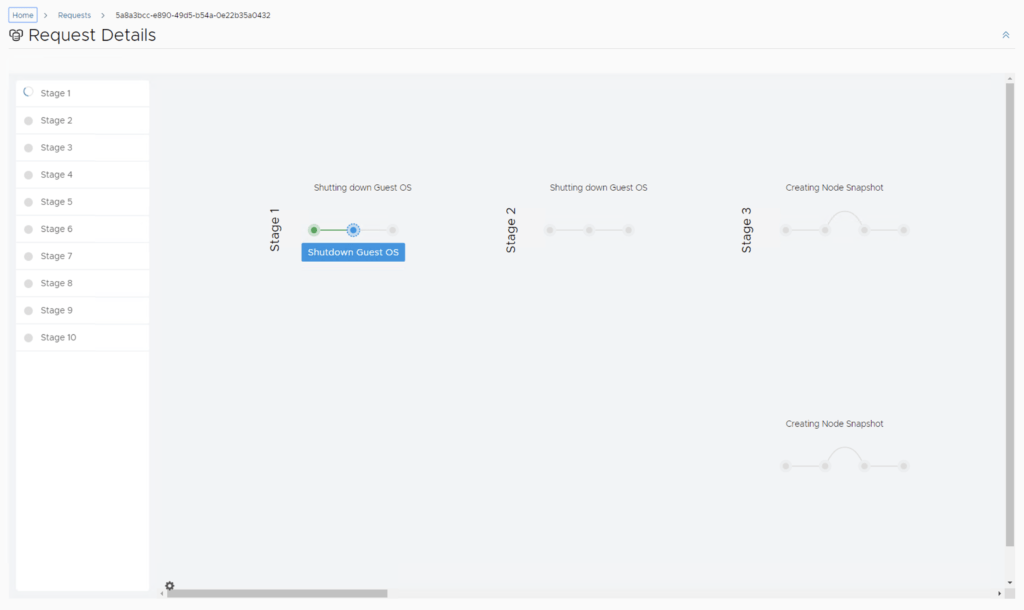Image resolution: width=1024 pixels, height=610 pixels.
Task: Select the blue in-progress node in Stage 1
Action: pos(353,230)
